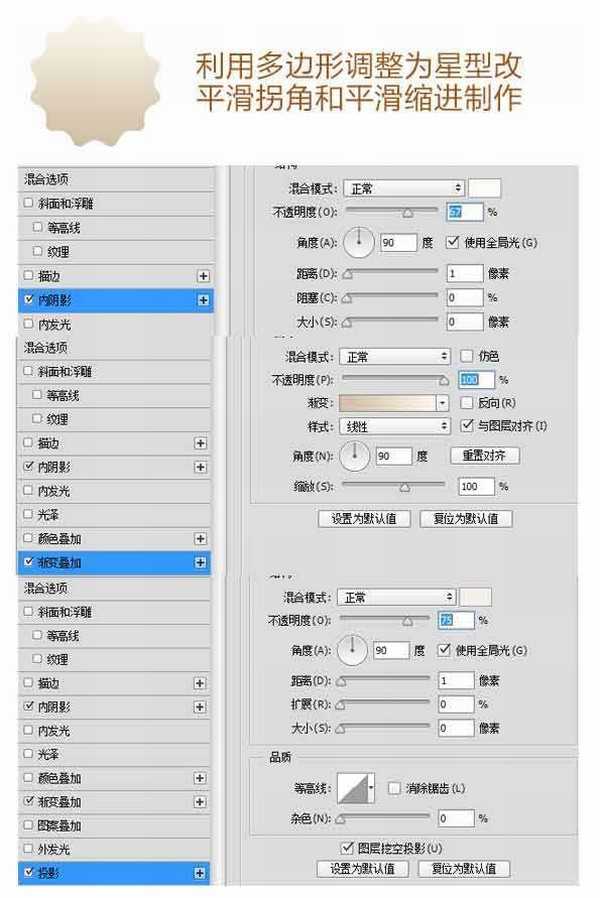Enable the 仿色 dither checkbox

pyautogui.click(x=467, y=357)
